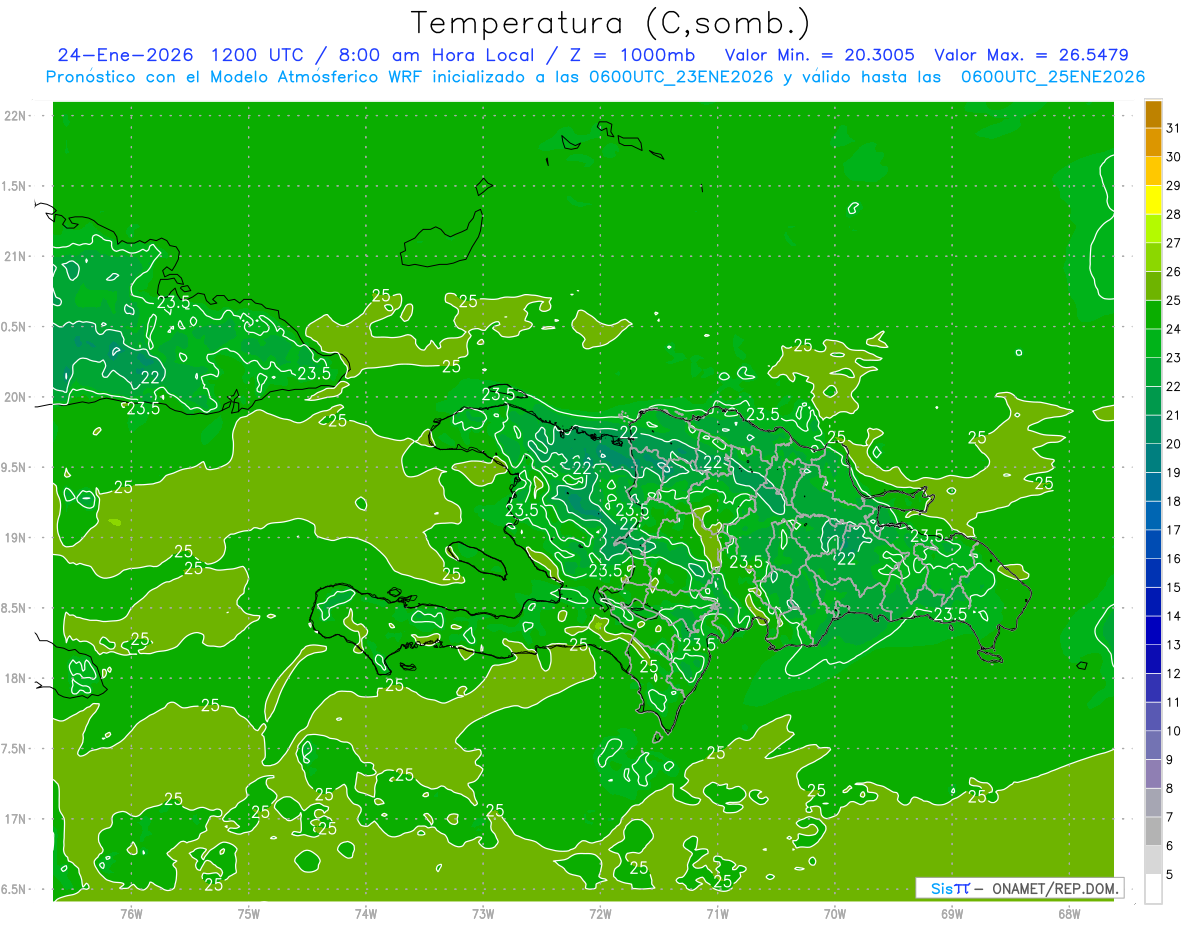This screenshot has height=927, width=1200.
Task: Click the '1.5N' latitude axis label
Action: click(15, 186)
